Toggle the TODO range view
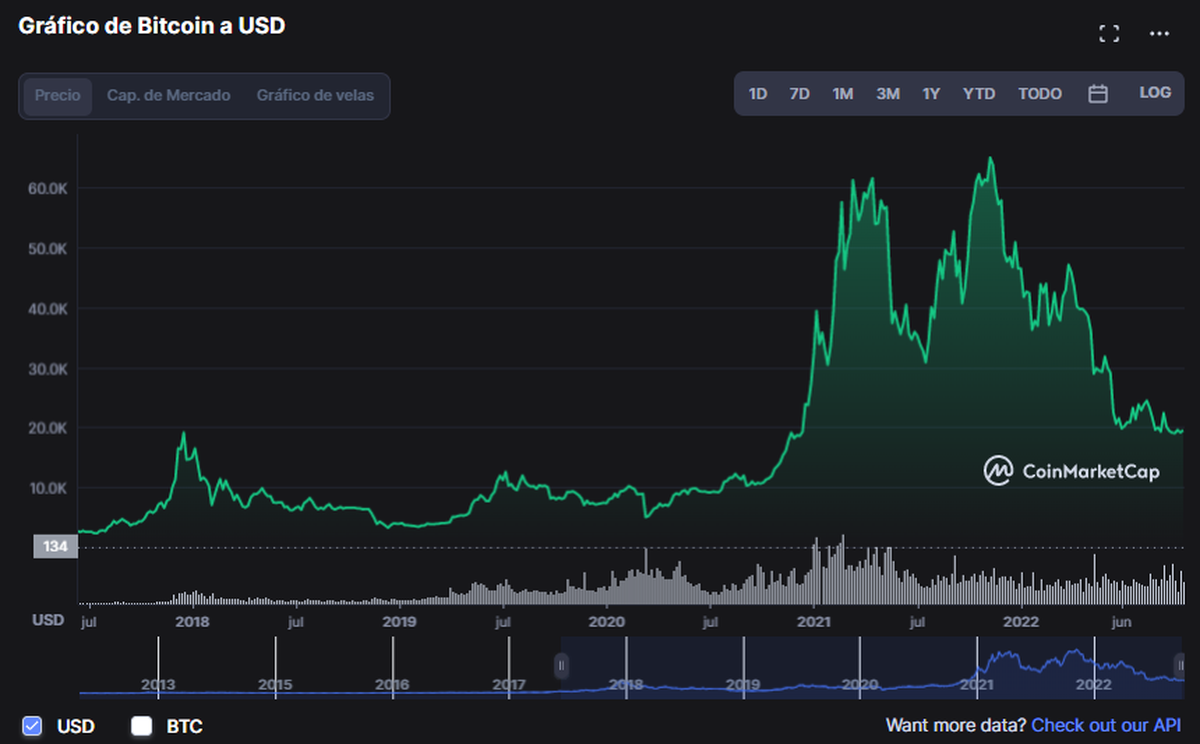The height and width of the screenshot is (744, 1200). click(x=1040, y=93)
